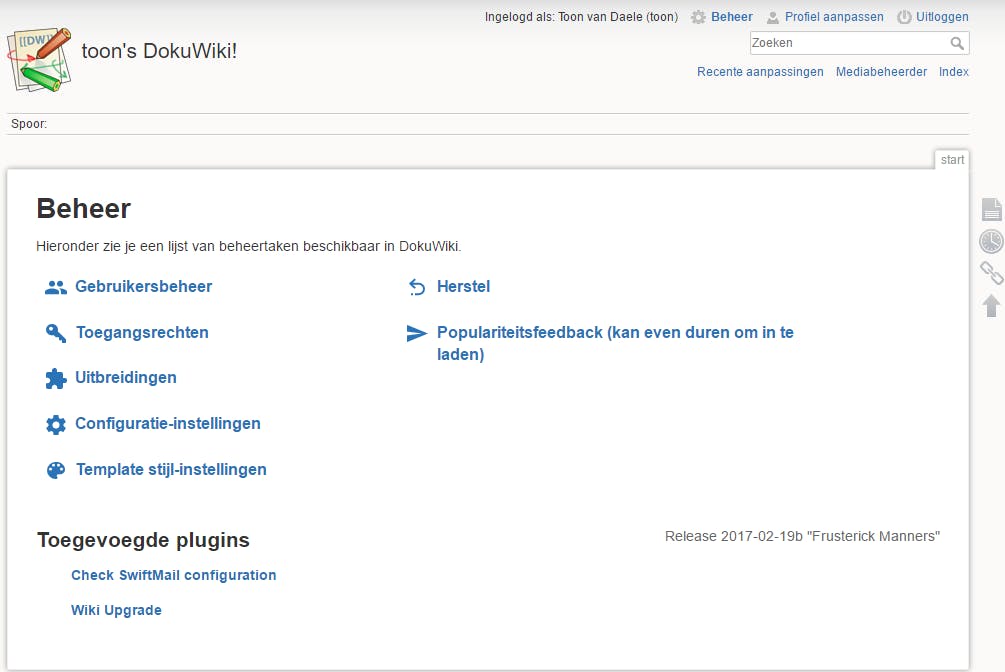Click the profile person icon in header
The image size is (1005, 672).
773,17
